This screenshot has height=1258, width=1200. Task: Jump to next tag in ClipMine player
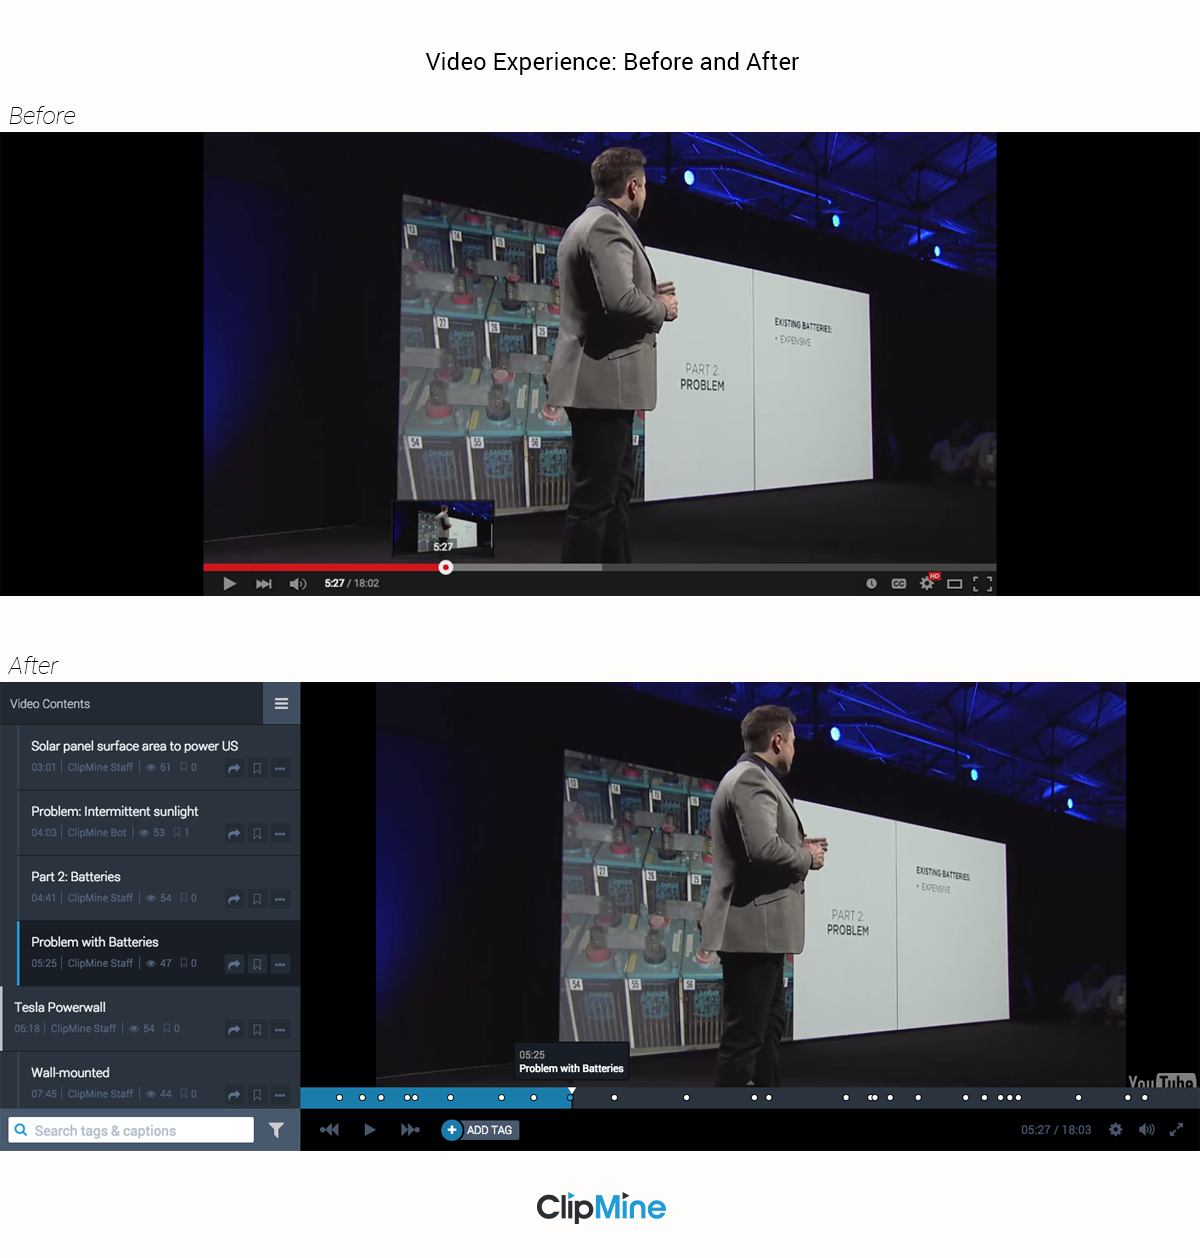pyautogui.click(x=410, y=1130)
